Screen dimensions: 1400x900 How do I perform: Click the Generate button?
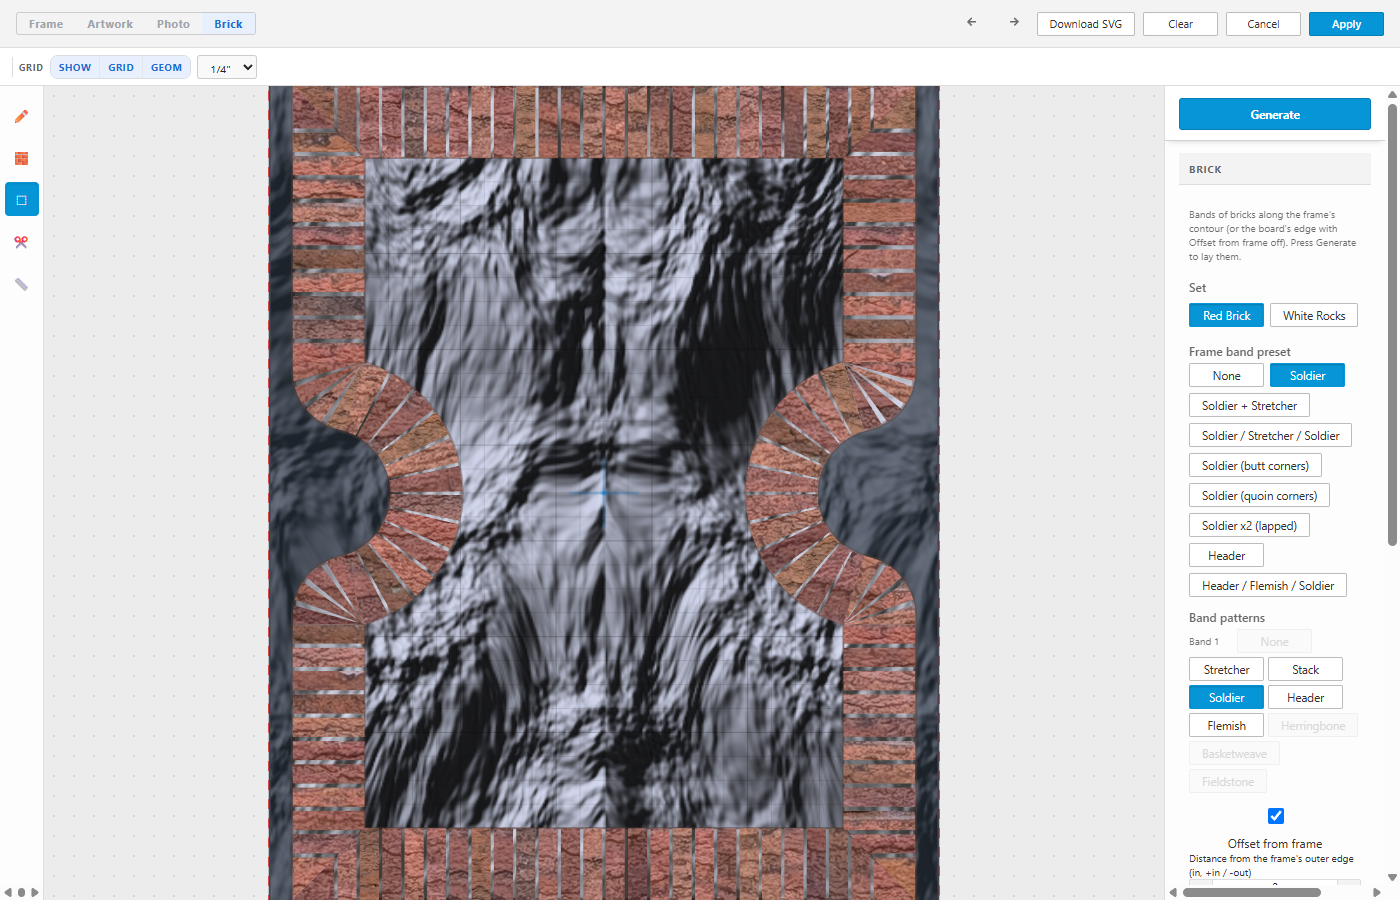(x=1275, y=114)
